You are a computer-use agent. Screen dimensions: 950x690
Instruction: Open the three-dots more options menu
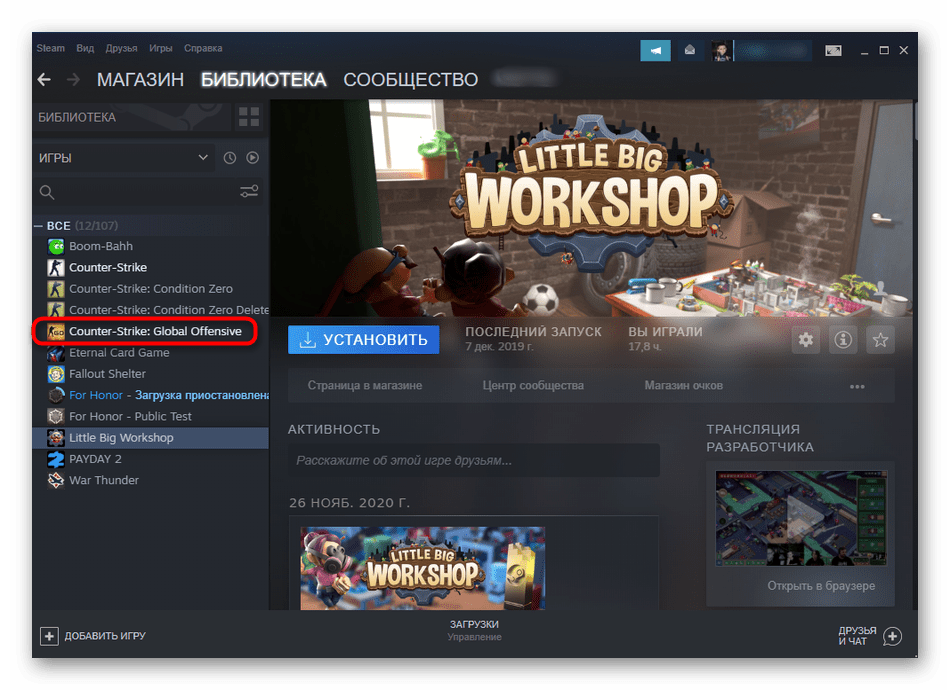click(x=857, y=386)
